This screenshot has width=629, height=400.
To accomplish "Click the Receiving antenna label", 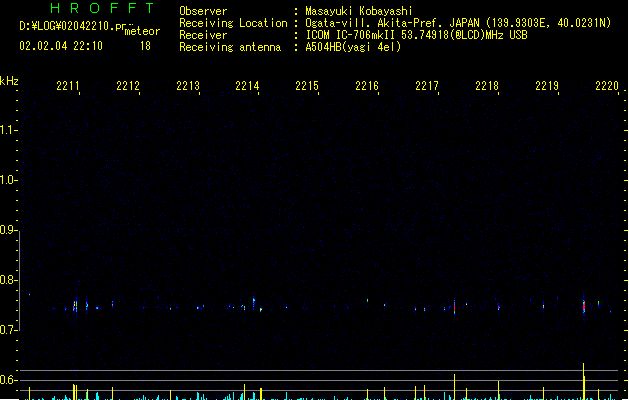I will coord(230,47).
